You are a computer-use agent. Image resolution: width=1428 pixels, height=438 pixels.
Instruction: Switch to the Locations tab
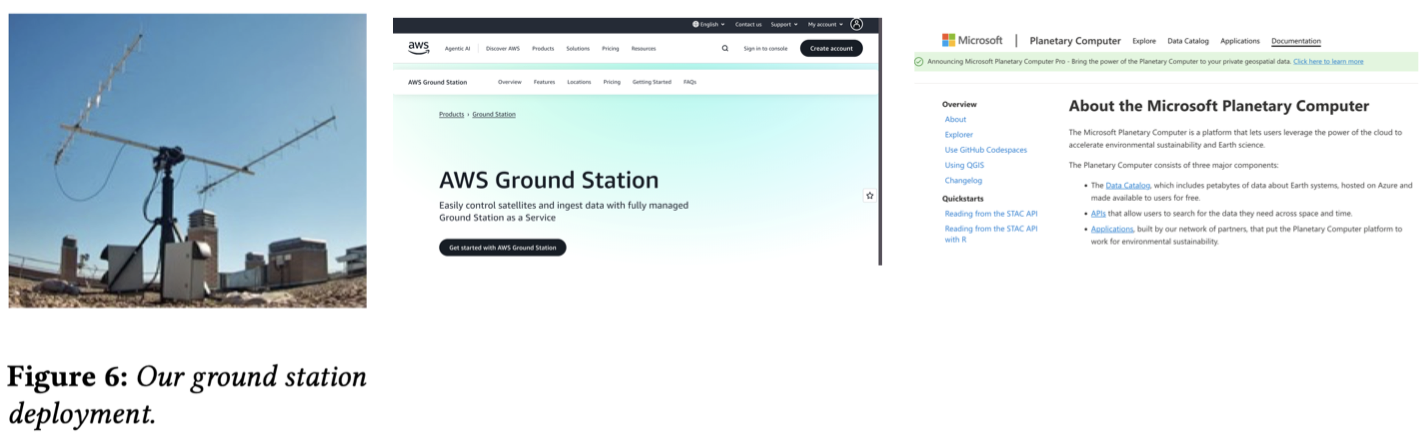pos(579,82)
